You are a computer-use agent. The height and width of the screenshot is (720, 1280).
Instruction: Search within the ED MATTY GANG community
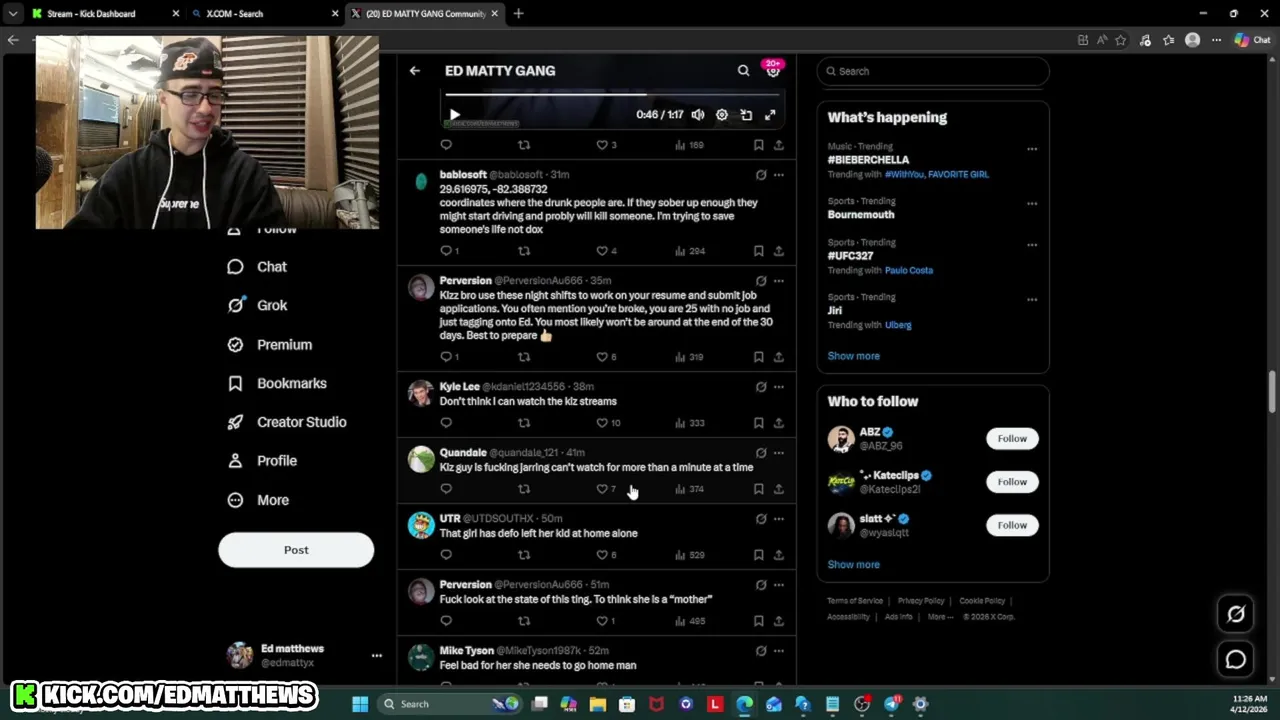coord(743,71)
